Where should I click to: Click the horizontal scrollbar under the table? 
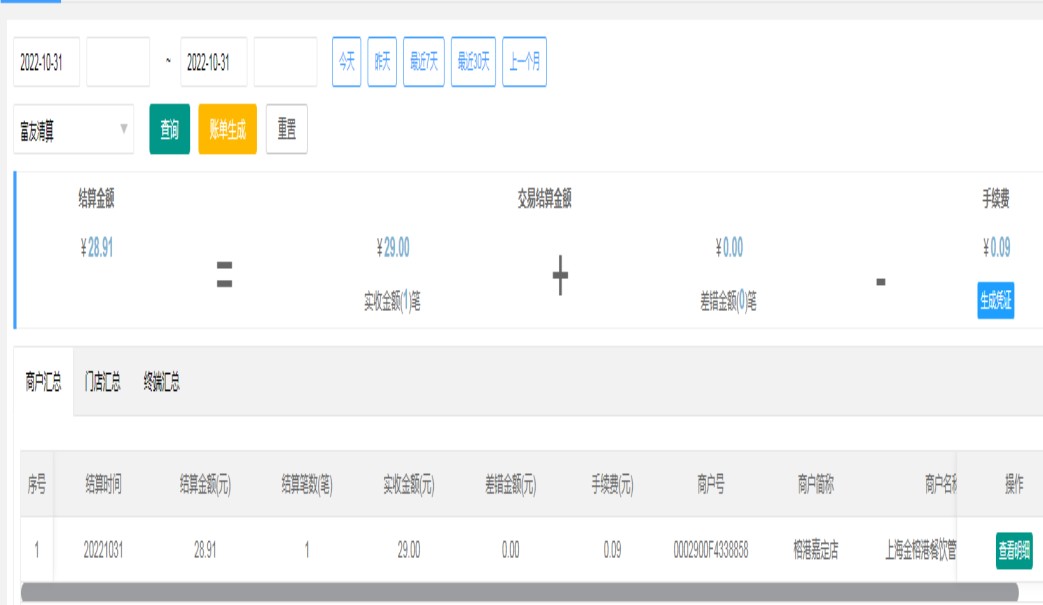518,592
